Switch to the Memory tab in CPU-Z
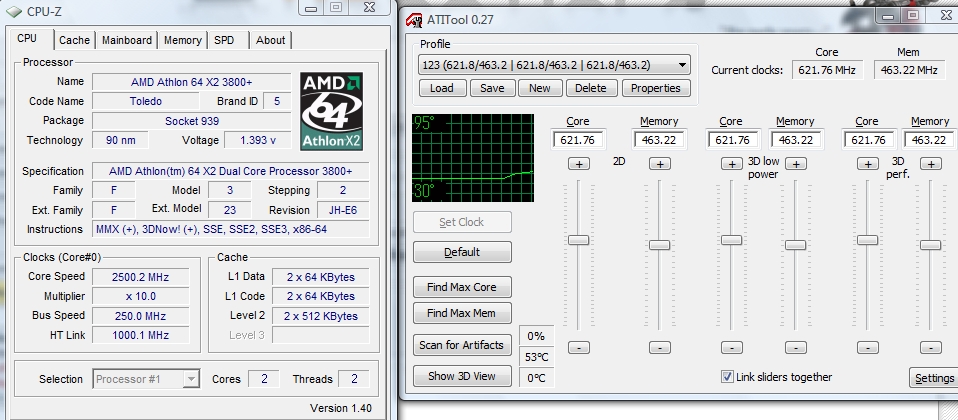958x420 pixels. [x=182, y=40]
